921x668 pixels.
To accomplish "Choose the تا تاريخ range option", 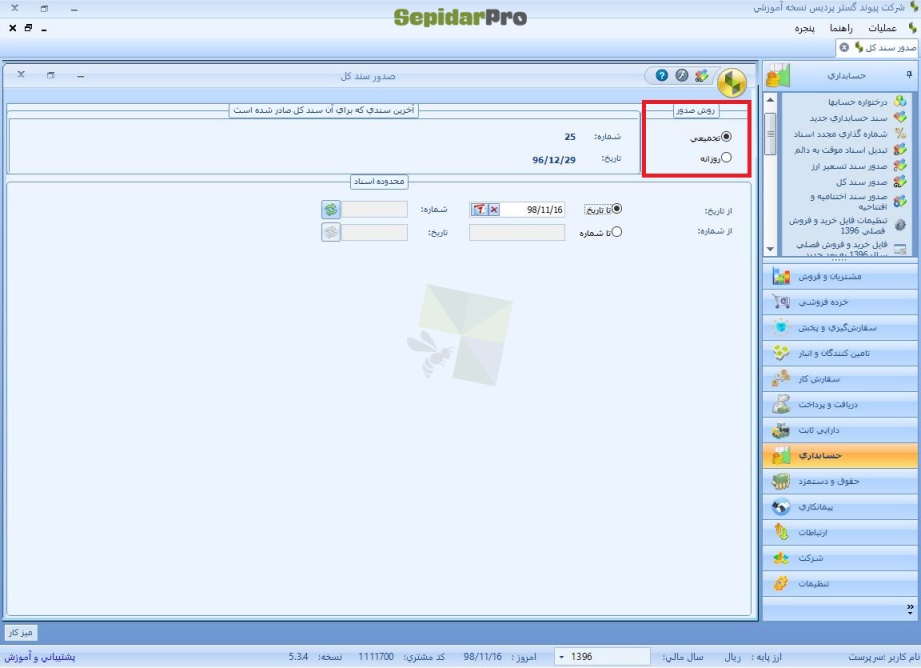I will pyautogui.click(x=617, y=209).
